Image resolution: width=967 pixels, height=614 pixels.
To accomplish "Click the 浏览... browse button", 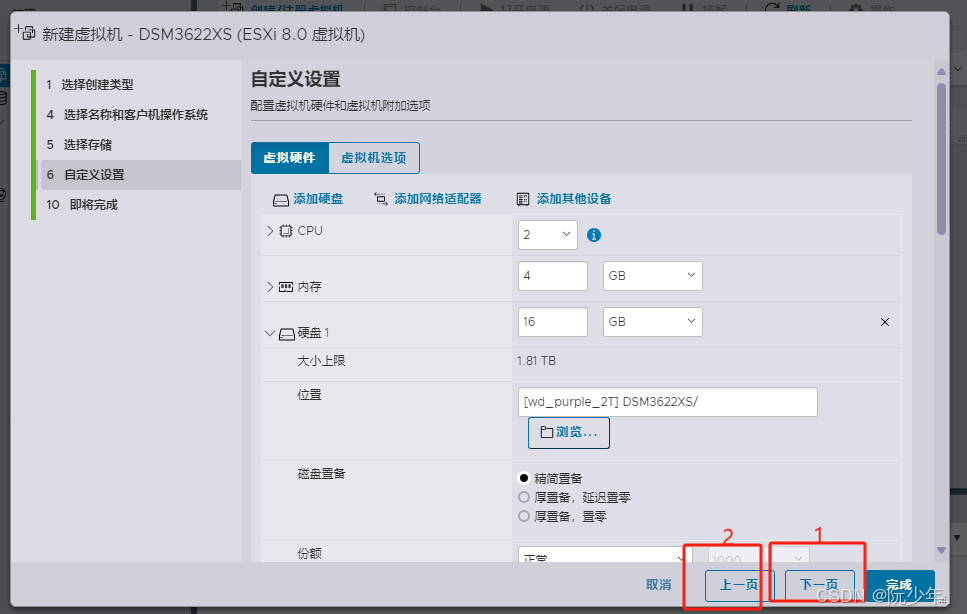I will (568, 432).
